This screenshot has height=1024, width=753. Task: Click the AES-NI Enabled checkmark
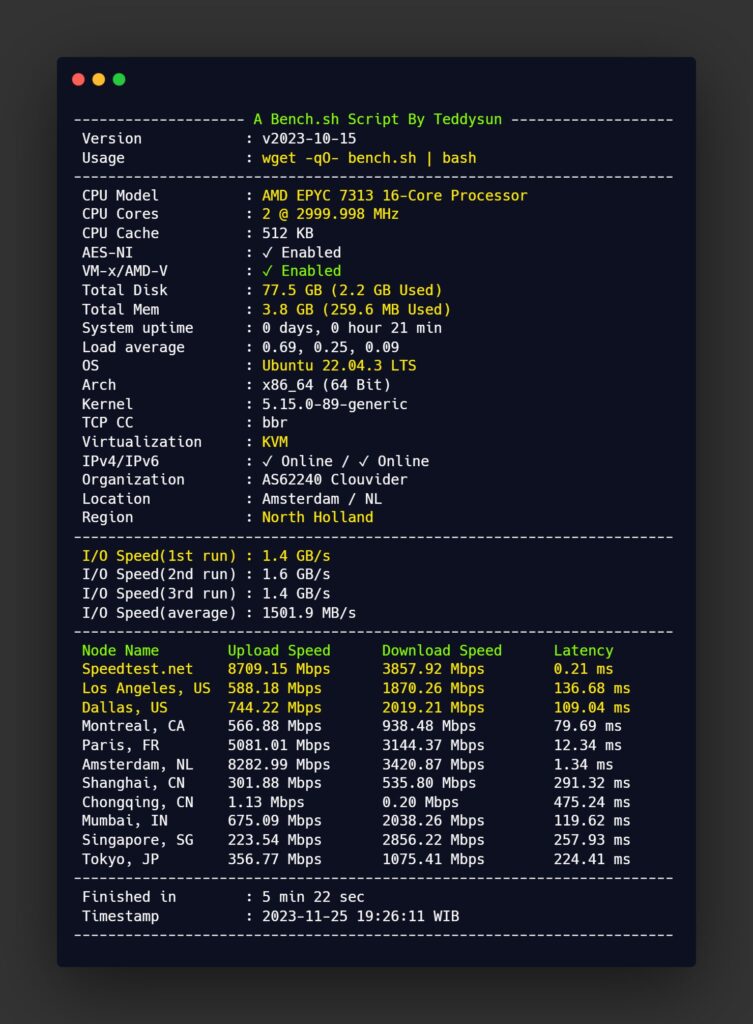click(267, 252)
